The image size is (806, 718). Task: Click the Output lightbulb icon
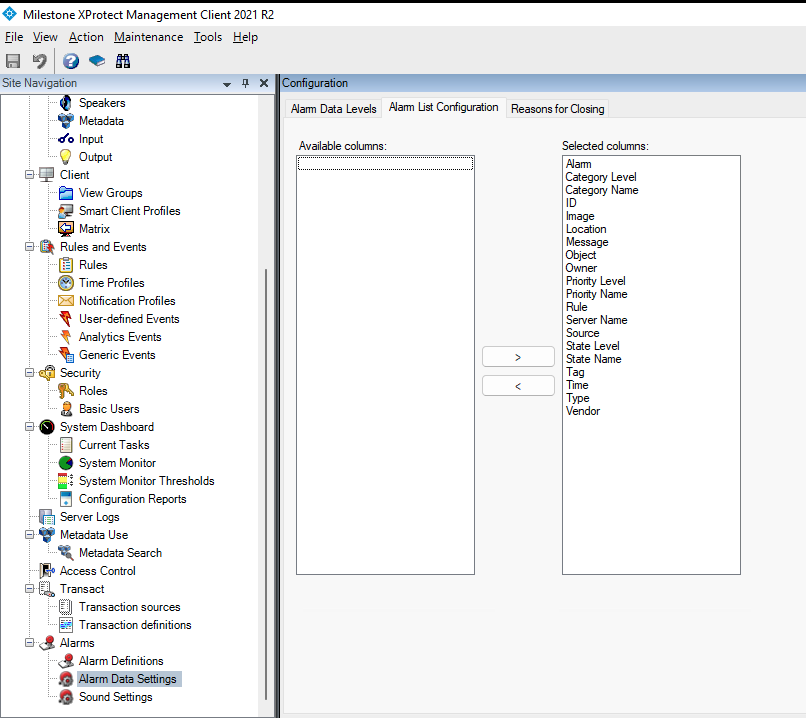pos(66,157)
